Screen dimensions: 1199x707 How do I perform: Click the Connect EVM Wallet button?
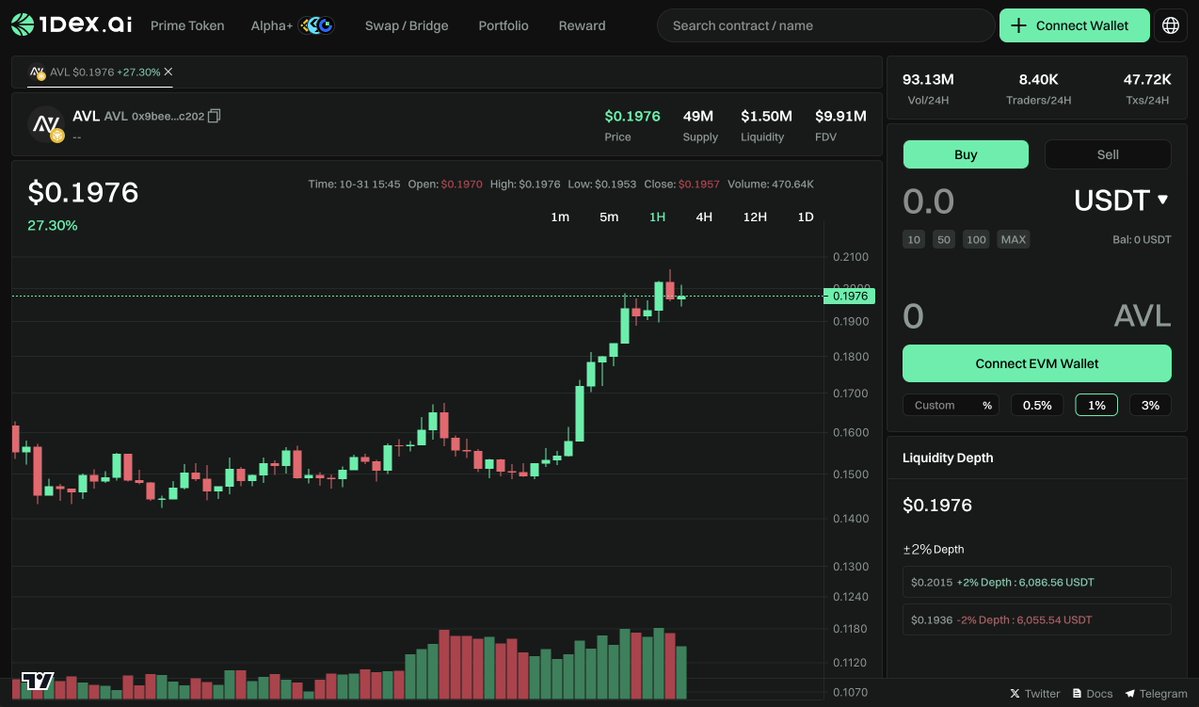[1036, 363]
